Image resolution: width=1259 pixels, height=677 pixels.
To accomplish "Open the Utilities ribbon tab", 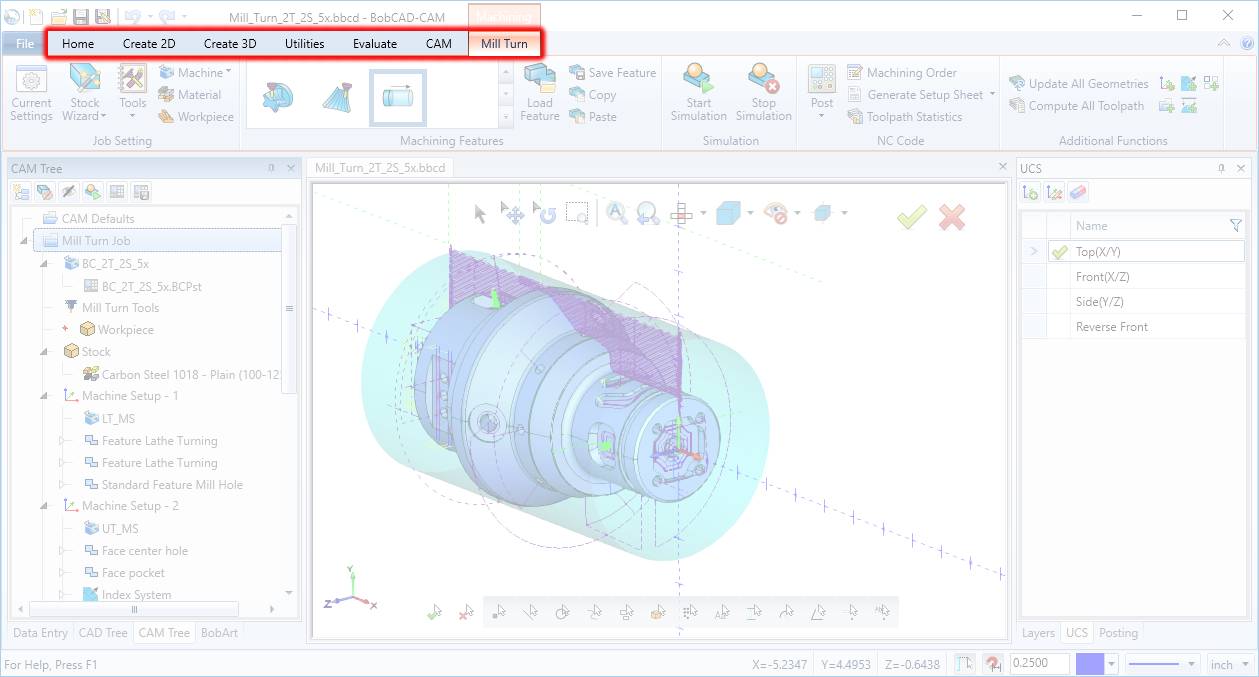I will click(x=304, y=43).
